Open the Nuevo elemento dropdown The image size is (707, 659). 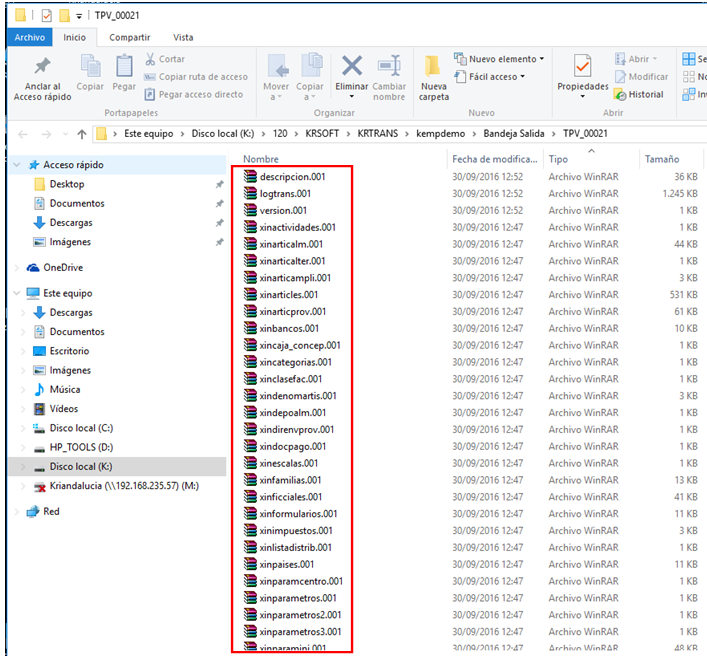pyautogui.click(x=499, y=59)
